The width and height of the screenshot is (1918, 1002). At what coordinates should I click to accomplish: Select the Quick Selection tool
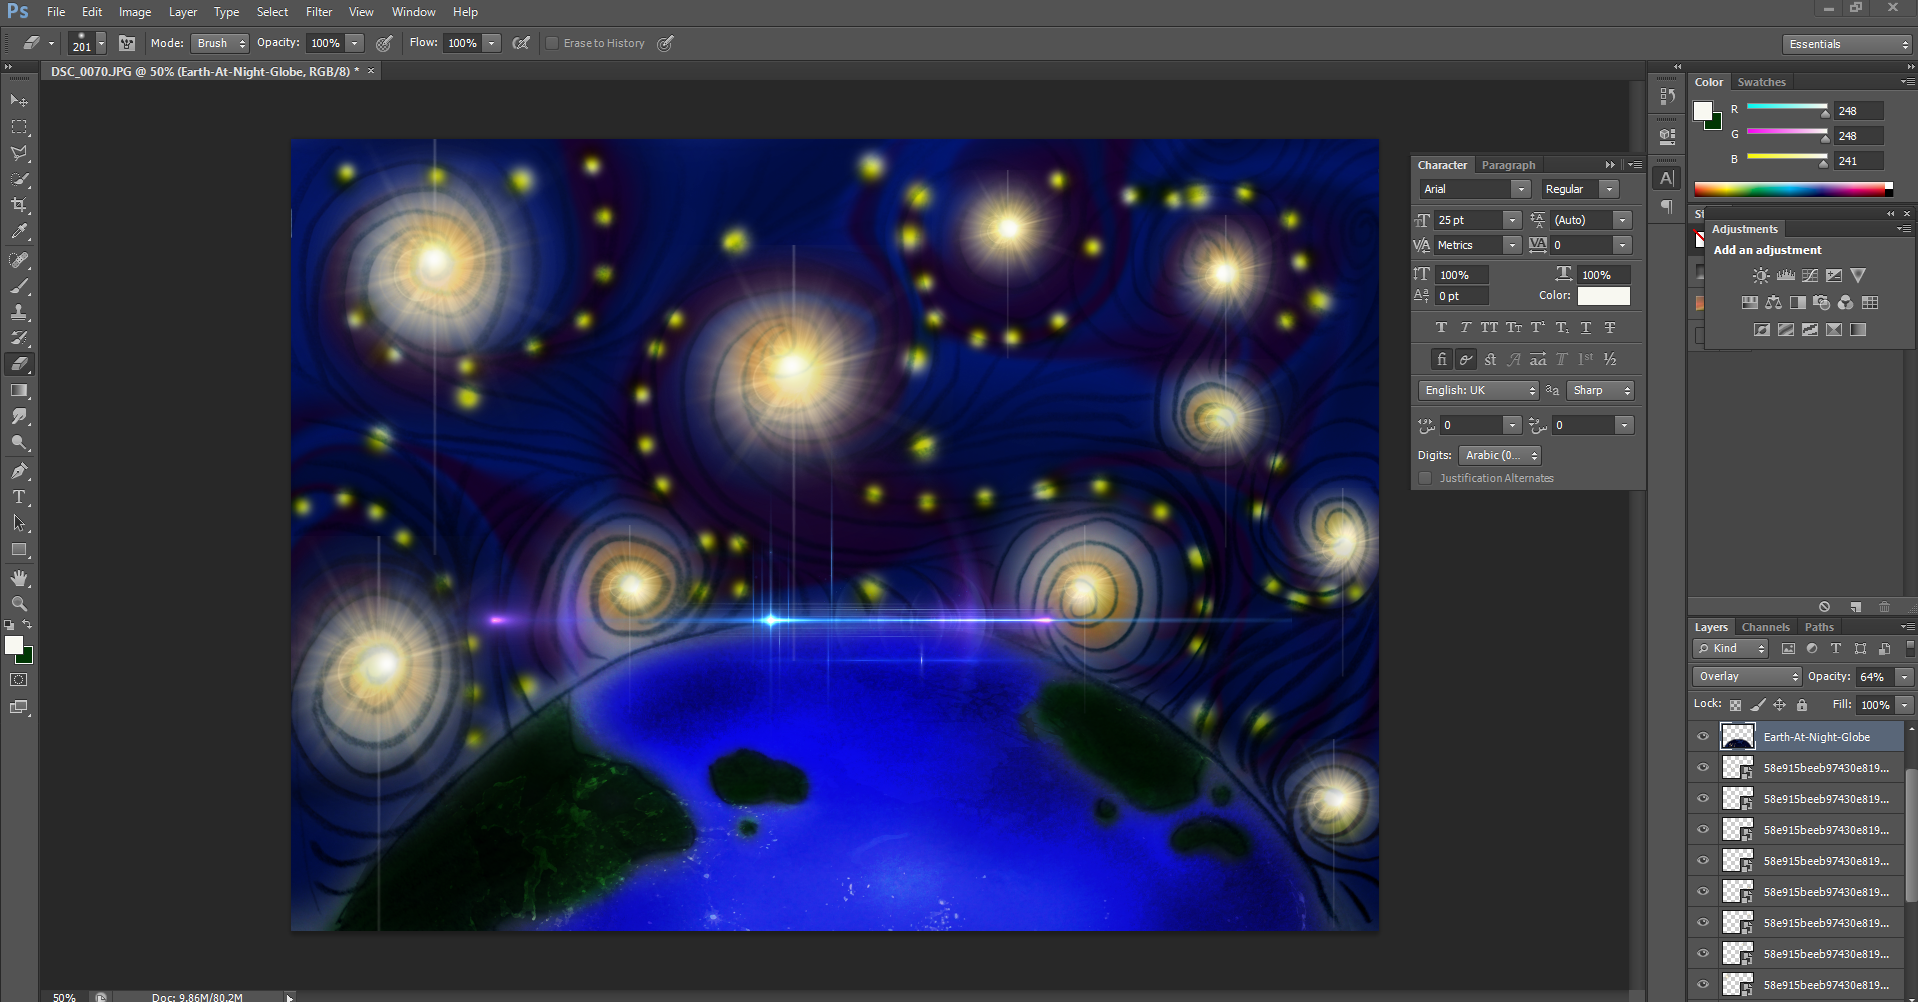pos(19,179)
